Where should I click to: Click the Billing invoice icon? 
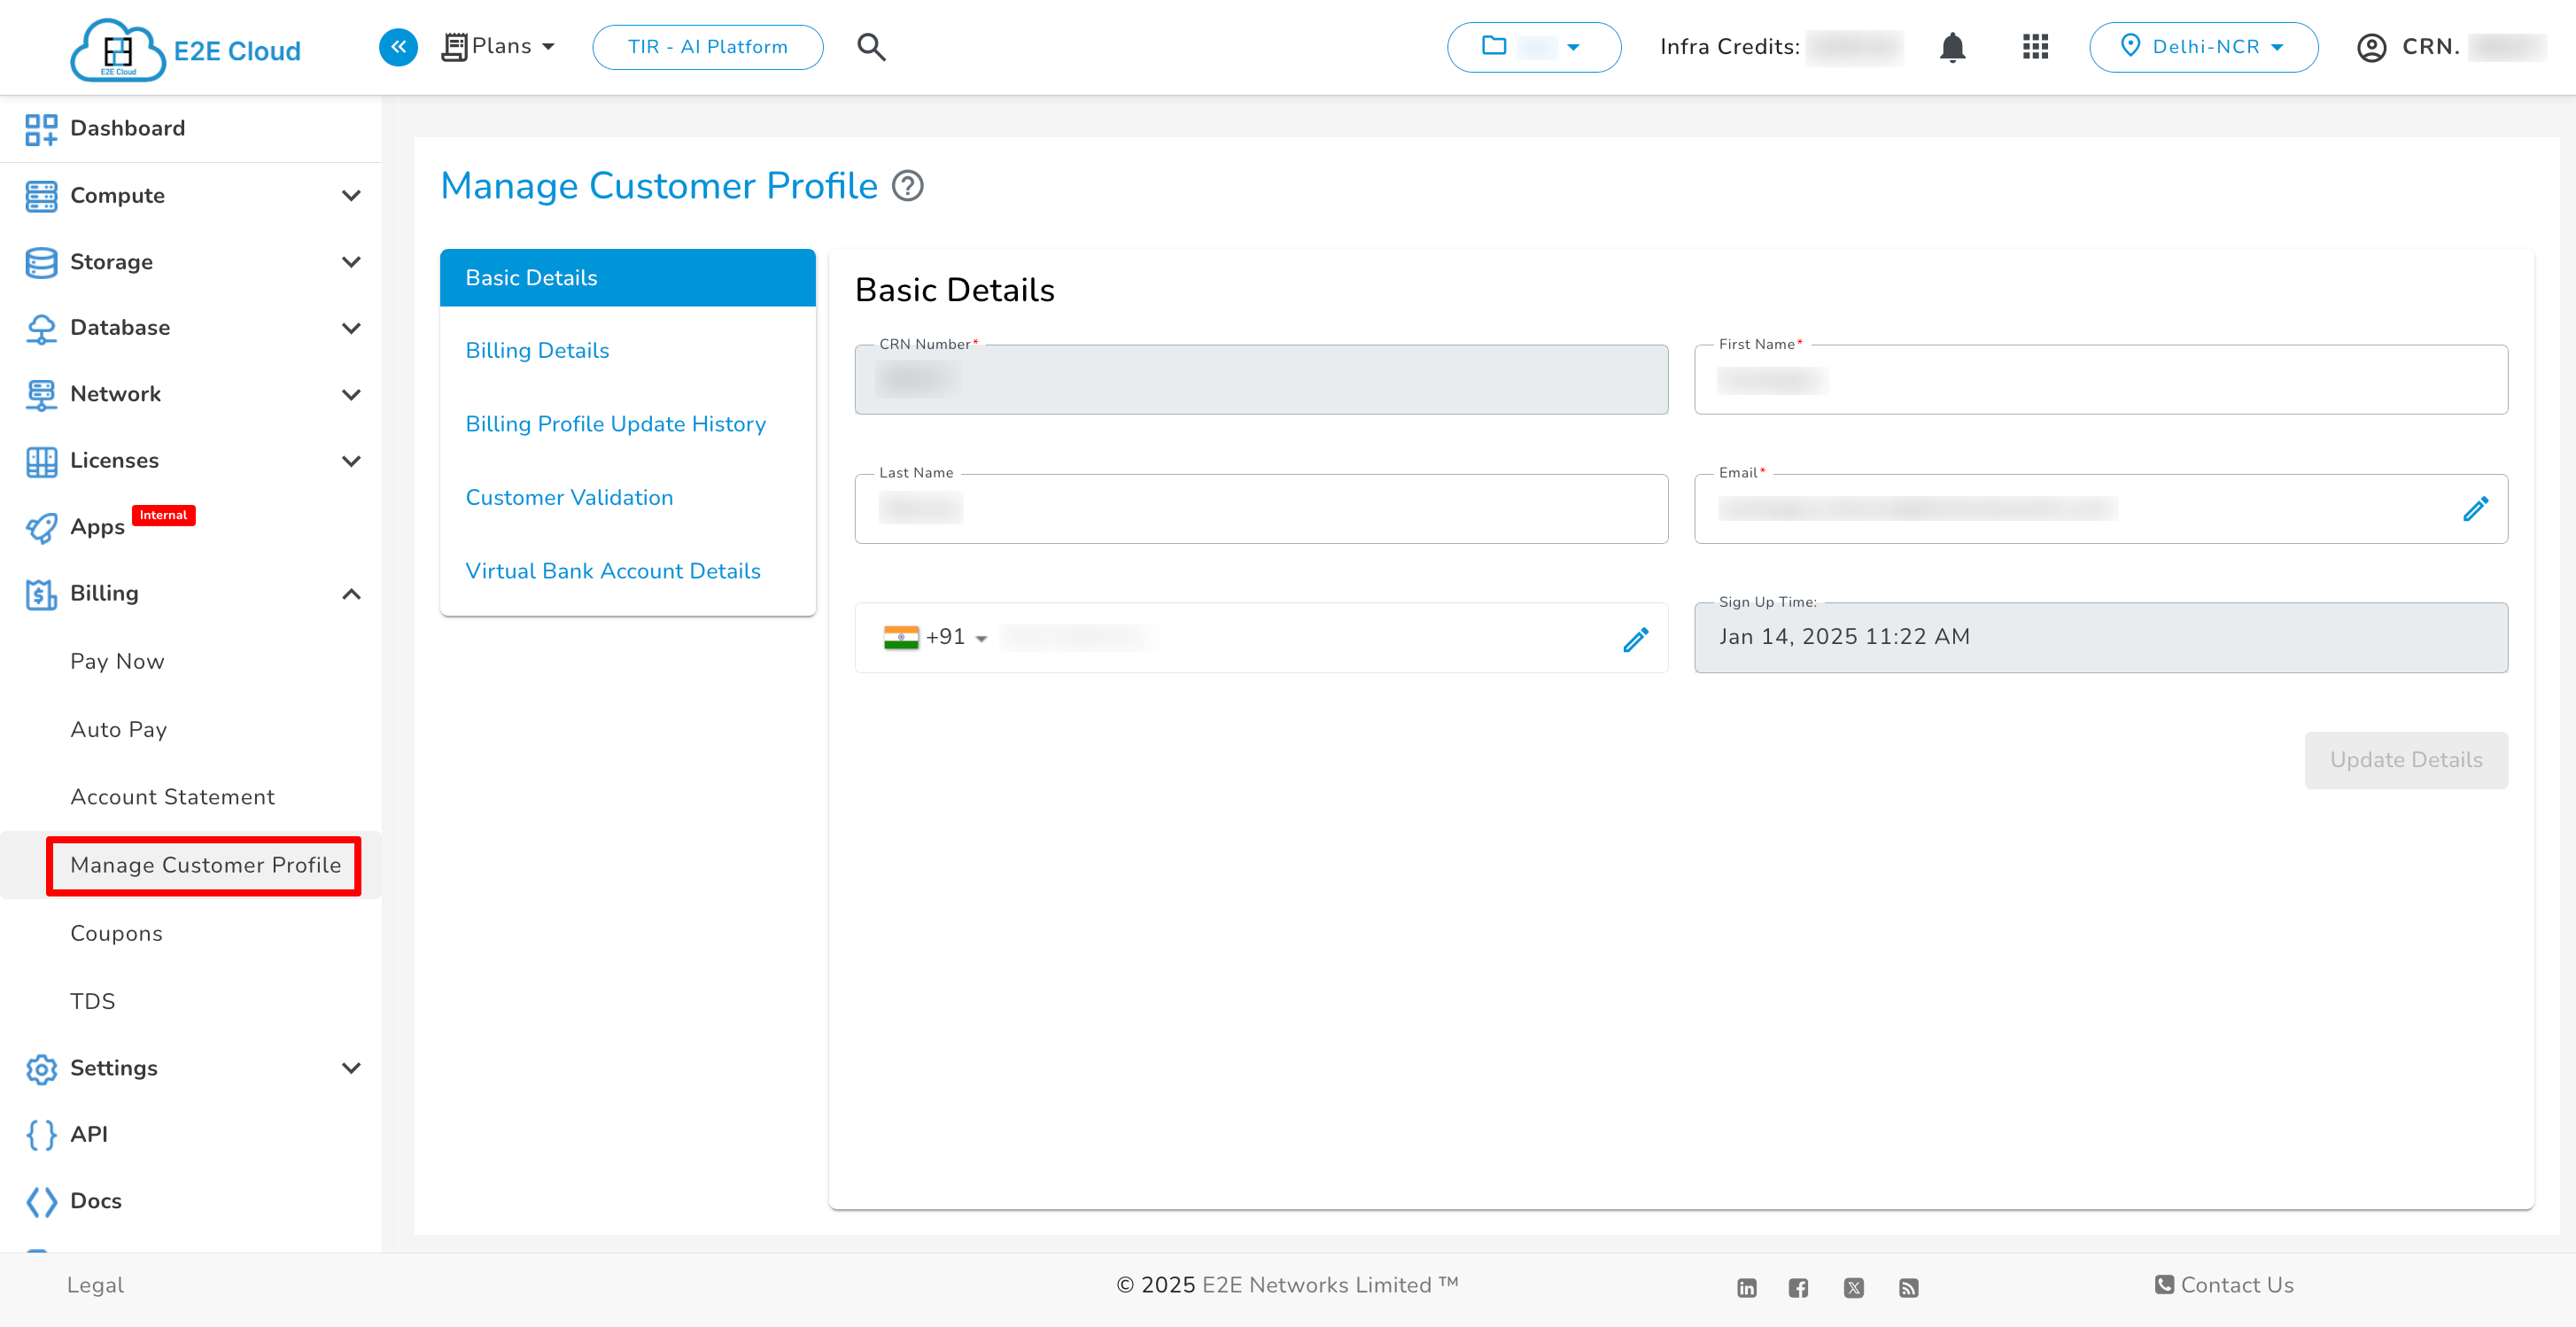[x=41, y=594]
